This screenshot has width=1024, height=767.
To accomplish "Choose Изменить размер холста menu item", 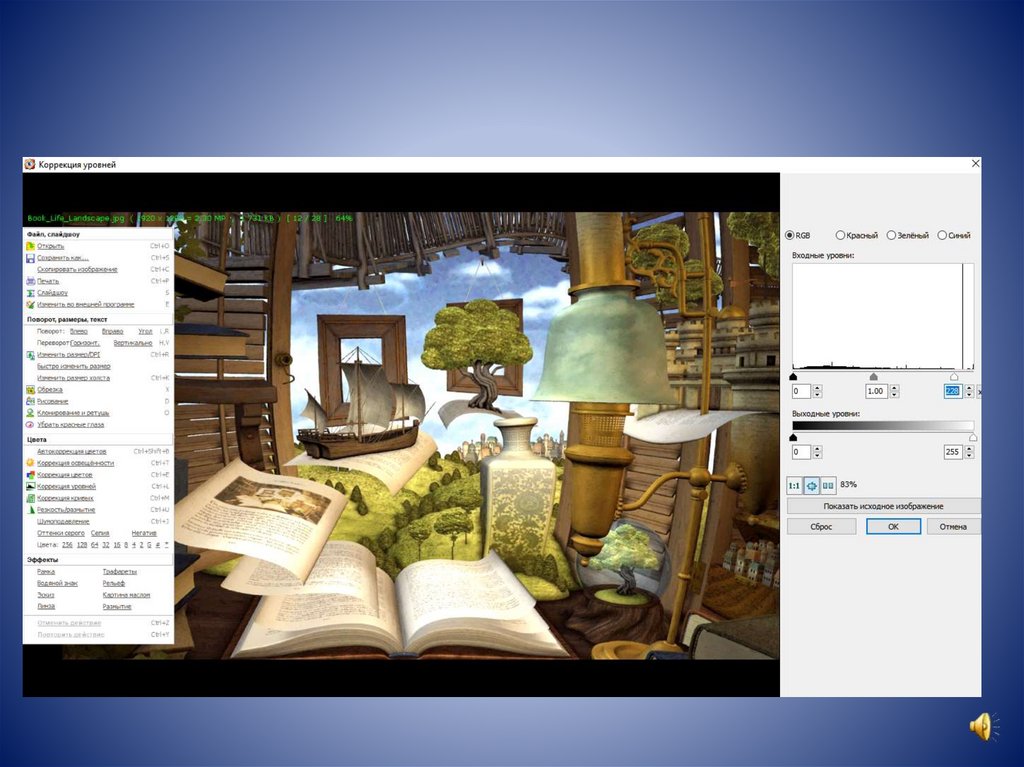I will tap(73, 378).
